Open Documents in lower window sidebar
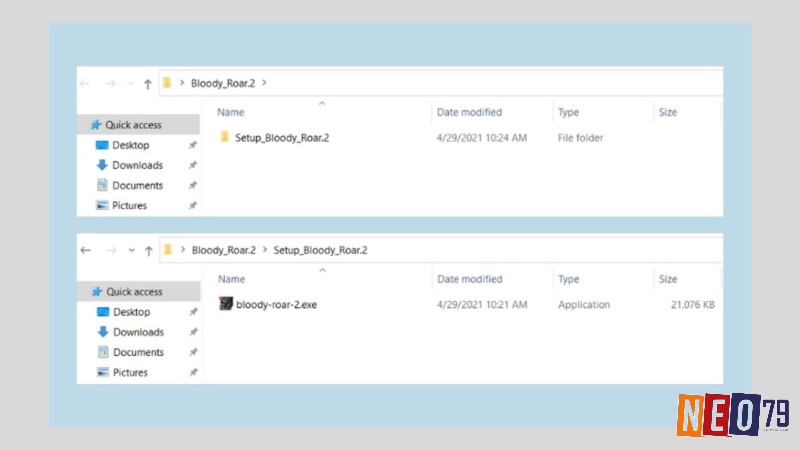The image size is (800, 450). (138, 352)
